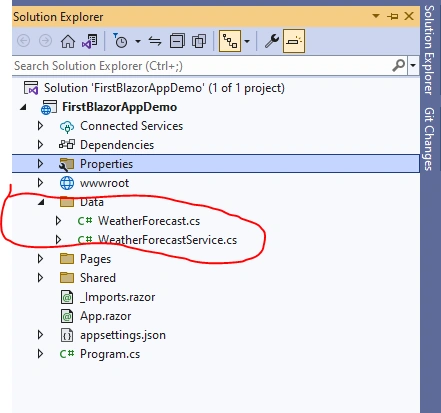Expand the Pages folder

[x=40, y=259]
